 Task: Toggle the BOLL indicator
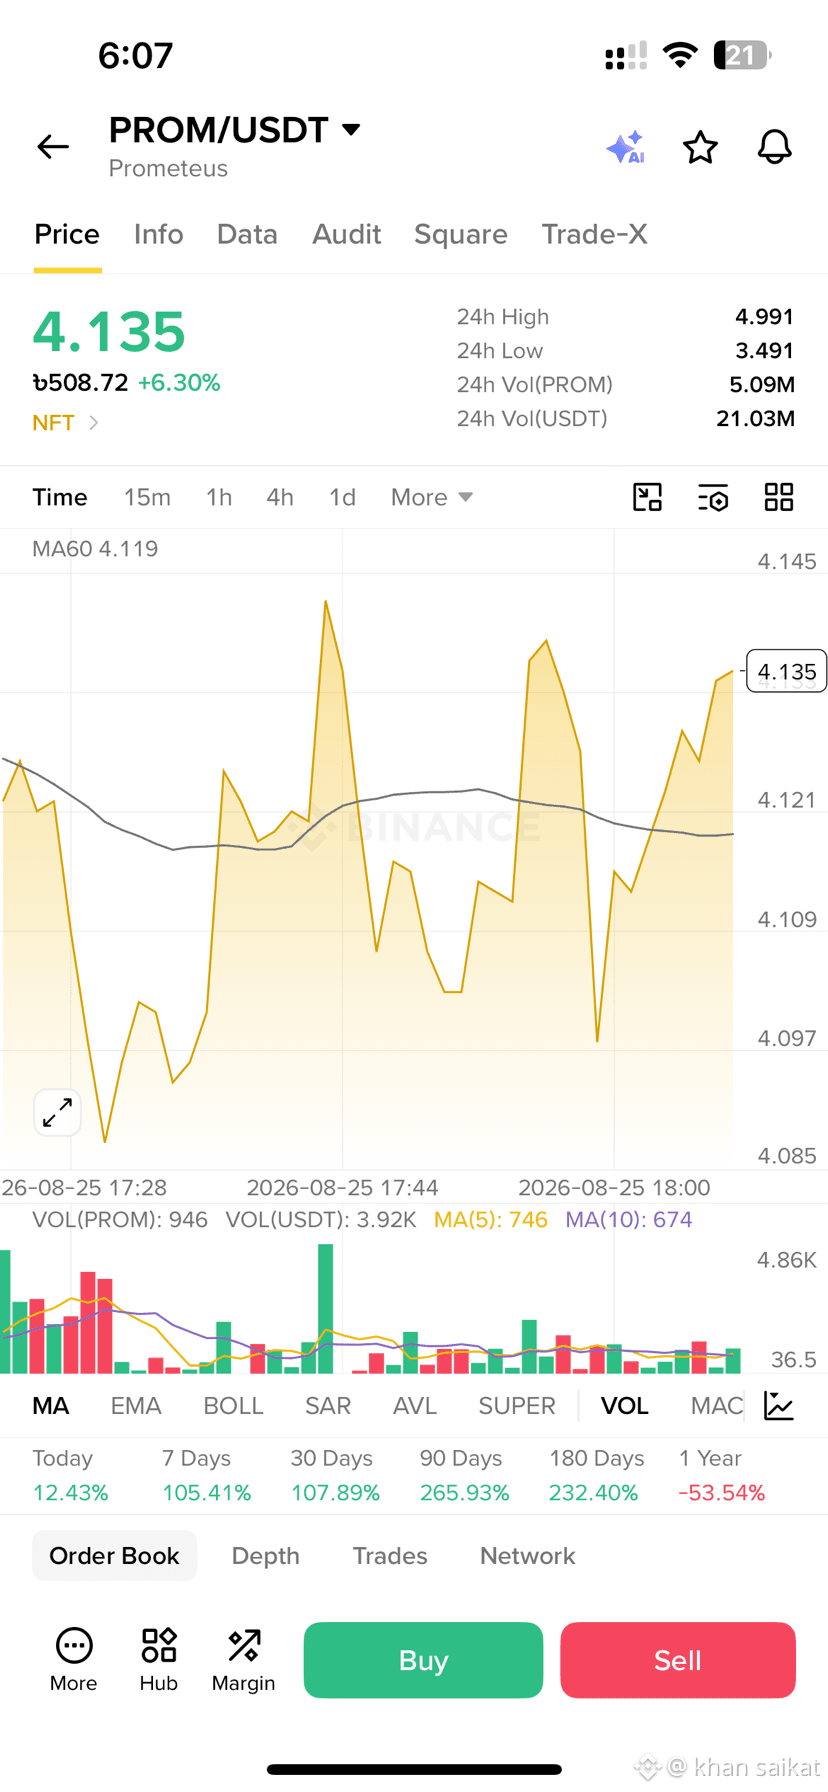tap(233, 1406)
